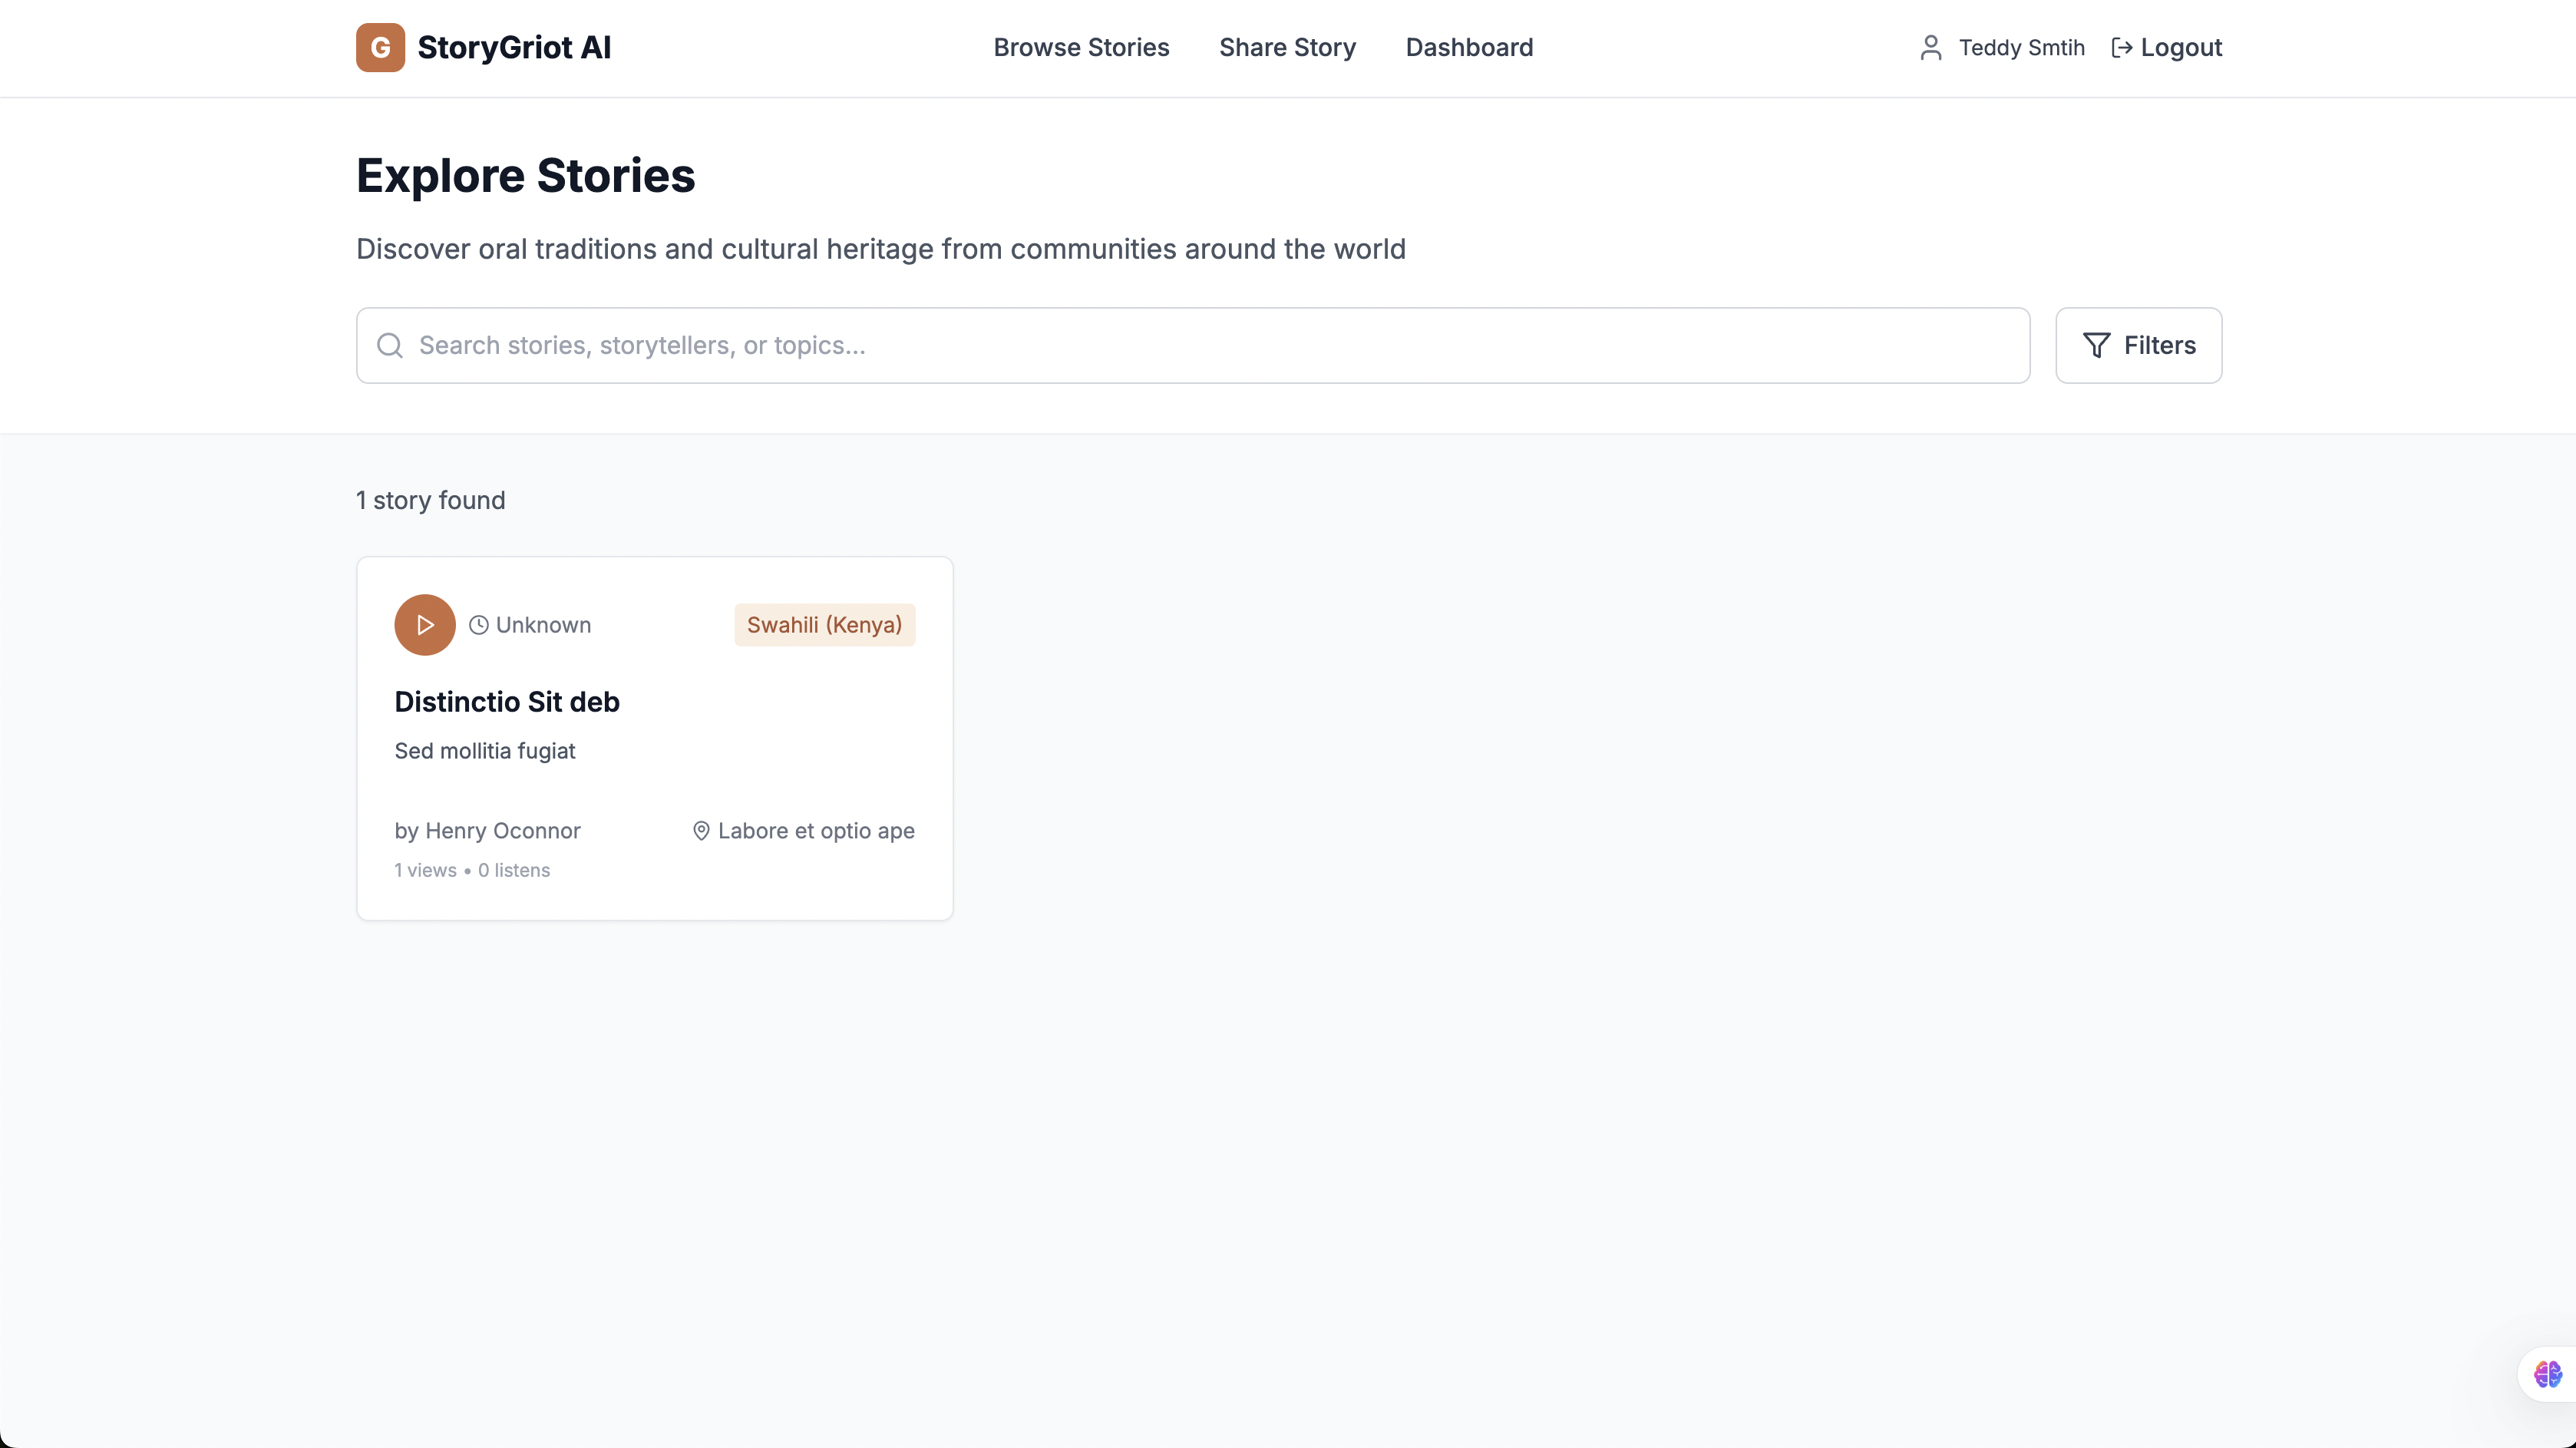
Task: Navigate to Dashboard
Action: coord(1469,47)
